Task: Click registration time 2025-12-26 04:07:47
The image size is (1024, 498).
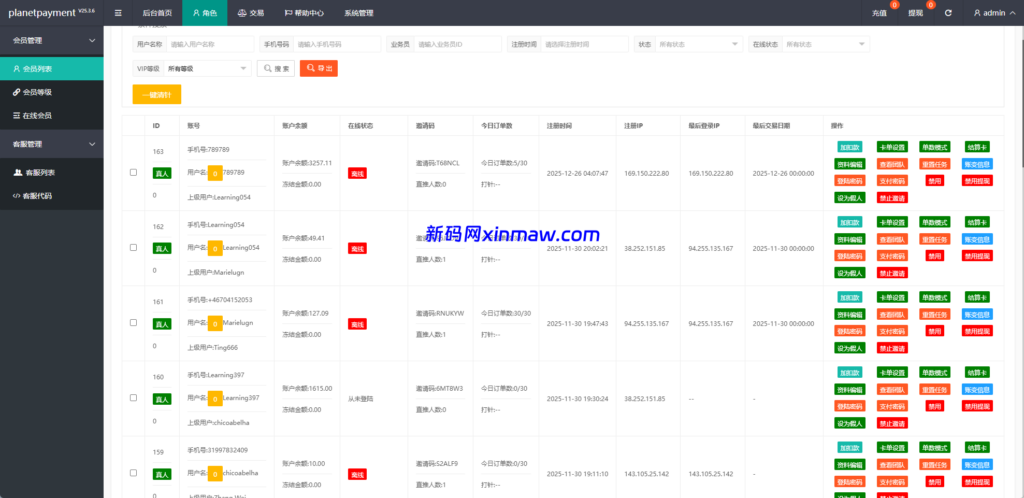Action: (x=577, y=173)
